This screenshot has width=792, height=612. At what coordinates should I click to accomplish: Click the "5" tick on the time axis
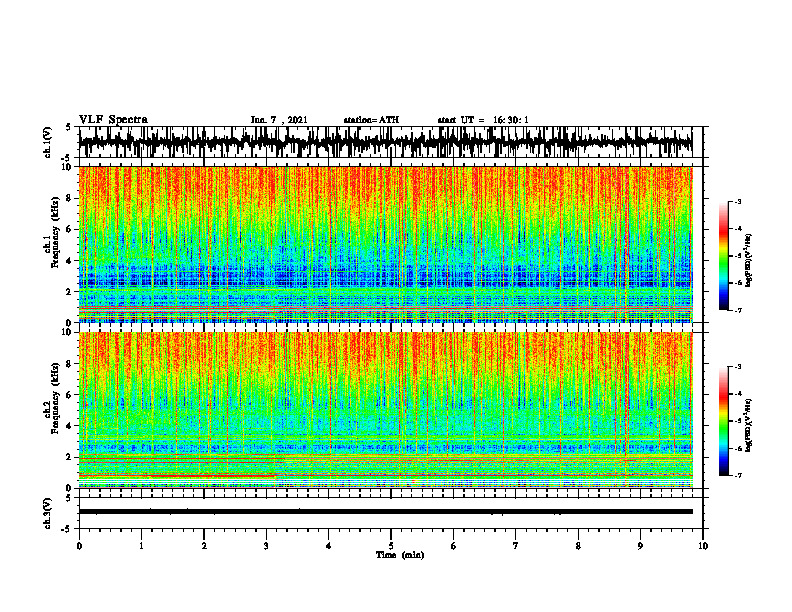point(391,546)
